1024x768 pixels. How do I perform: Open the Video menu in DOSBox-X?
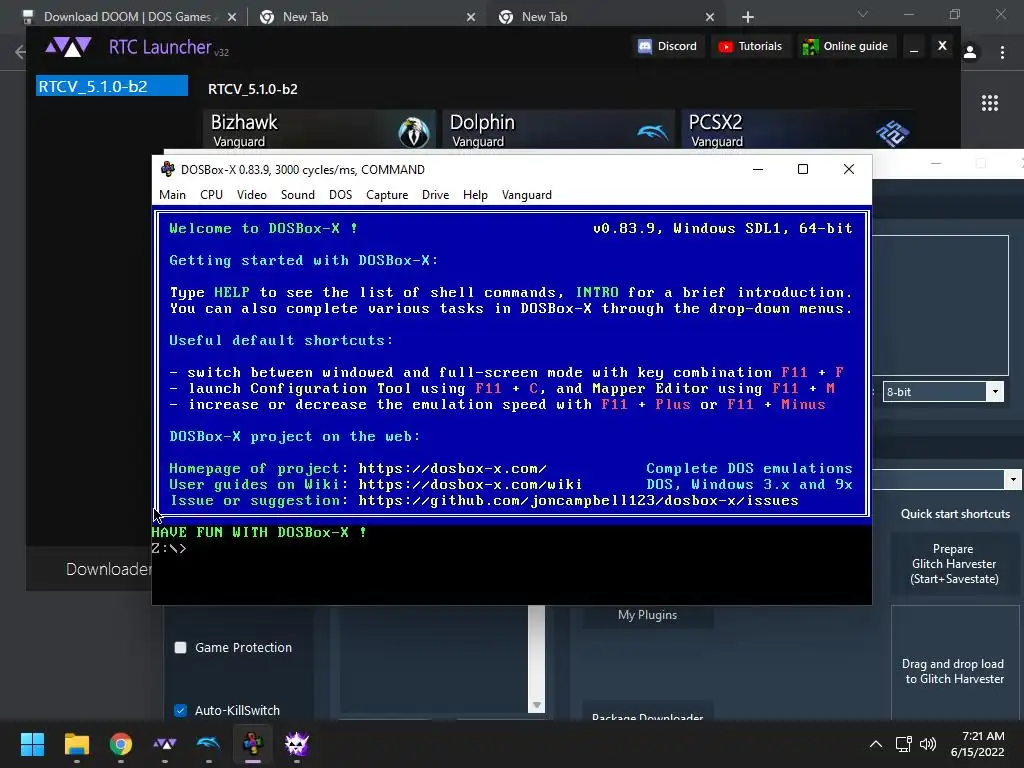coord(251,195)
